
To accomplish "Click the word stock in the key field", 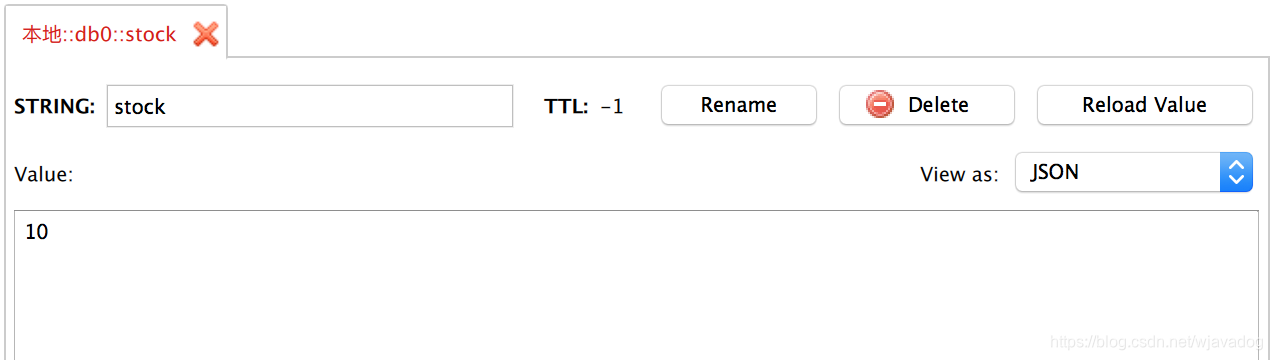I will 140,107.
